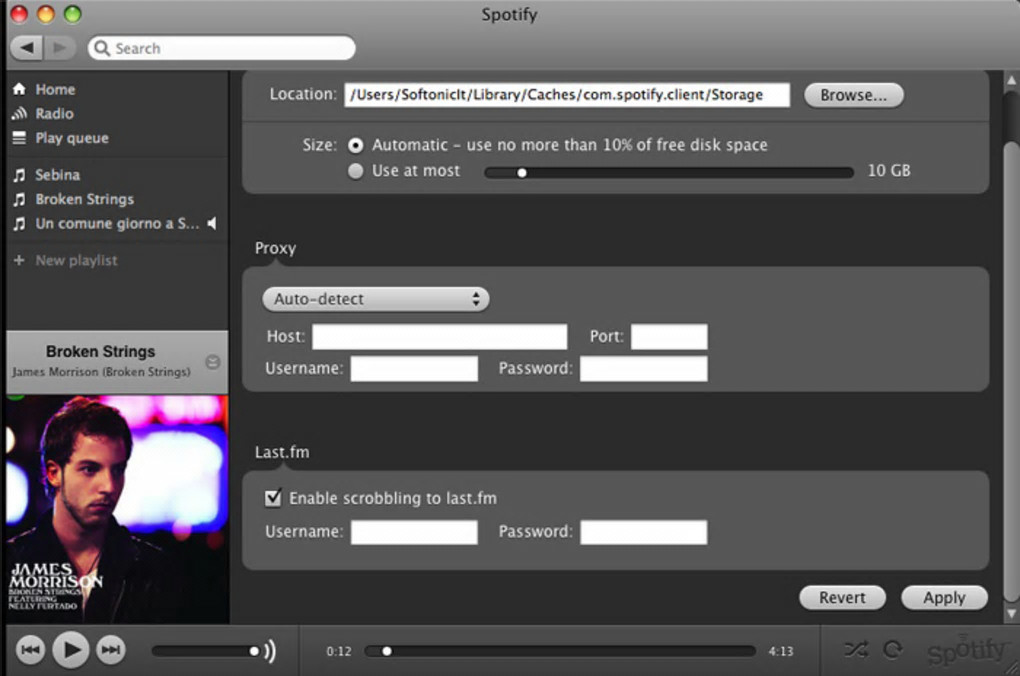The image size is (1020, 676).
Task: Click the cache size slider
Action: coord(669,172)
